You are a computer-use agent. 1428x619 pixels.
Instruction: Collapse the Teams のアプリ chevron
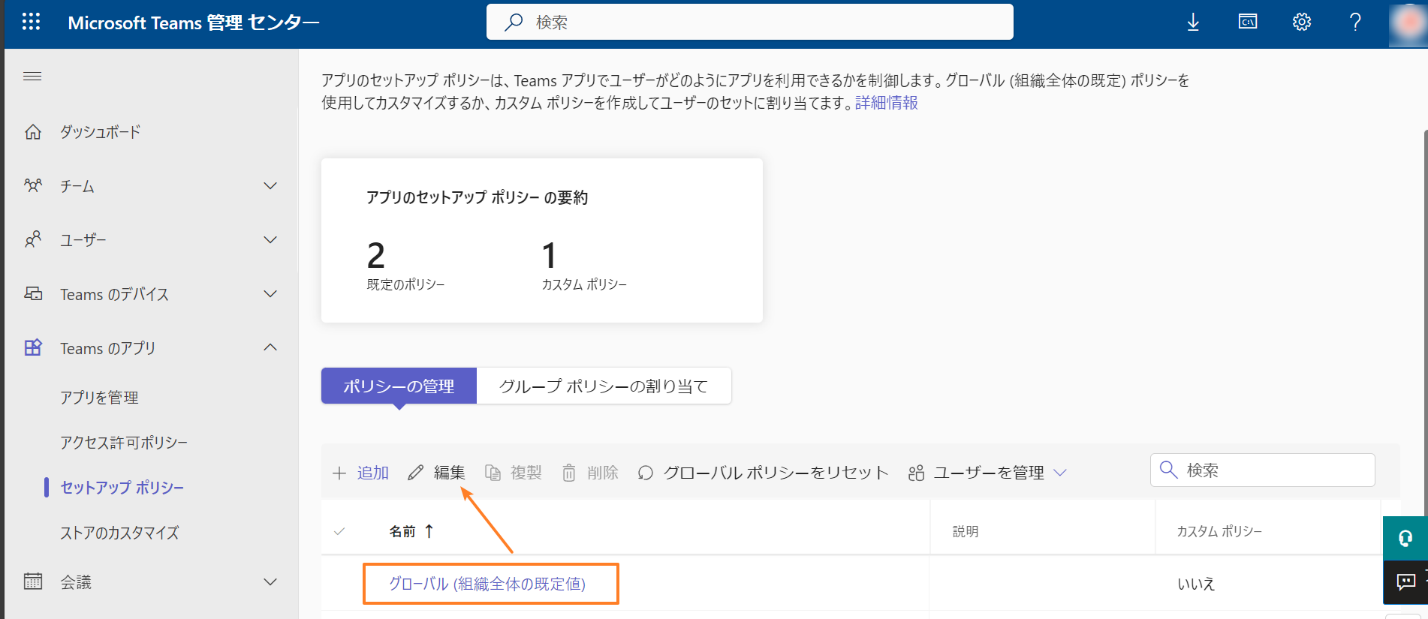pos(269,348)
